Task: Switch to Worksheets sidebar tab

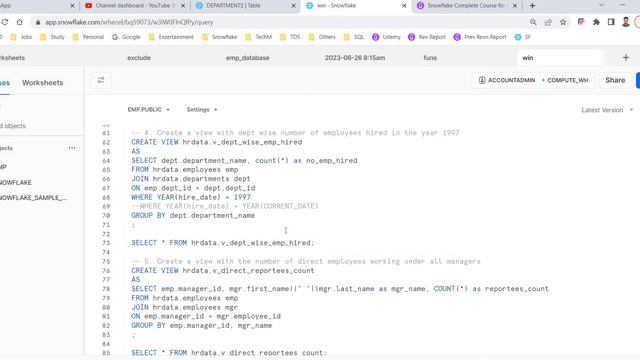Action: click(42, 82)
